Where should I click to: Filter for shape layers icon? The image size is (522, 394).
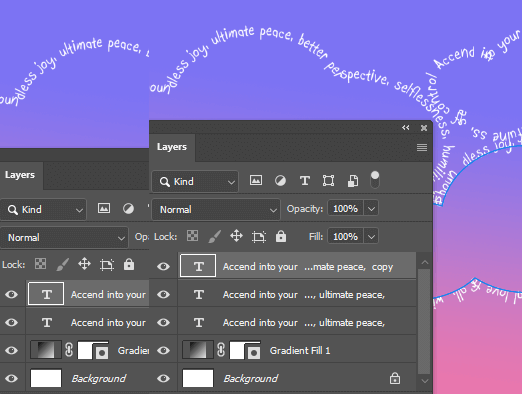click(328, 181)
